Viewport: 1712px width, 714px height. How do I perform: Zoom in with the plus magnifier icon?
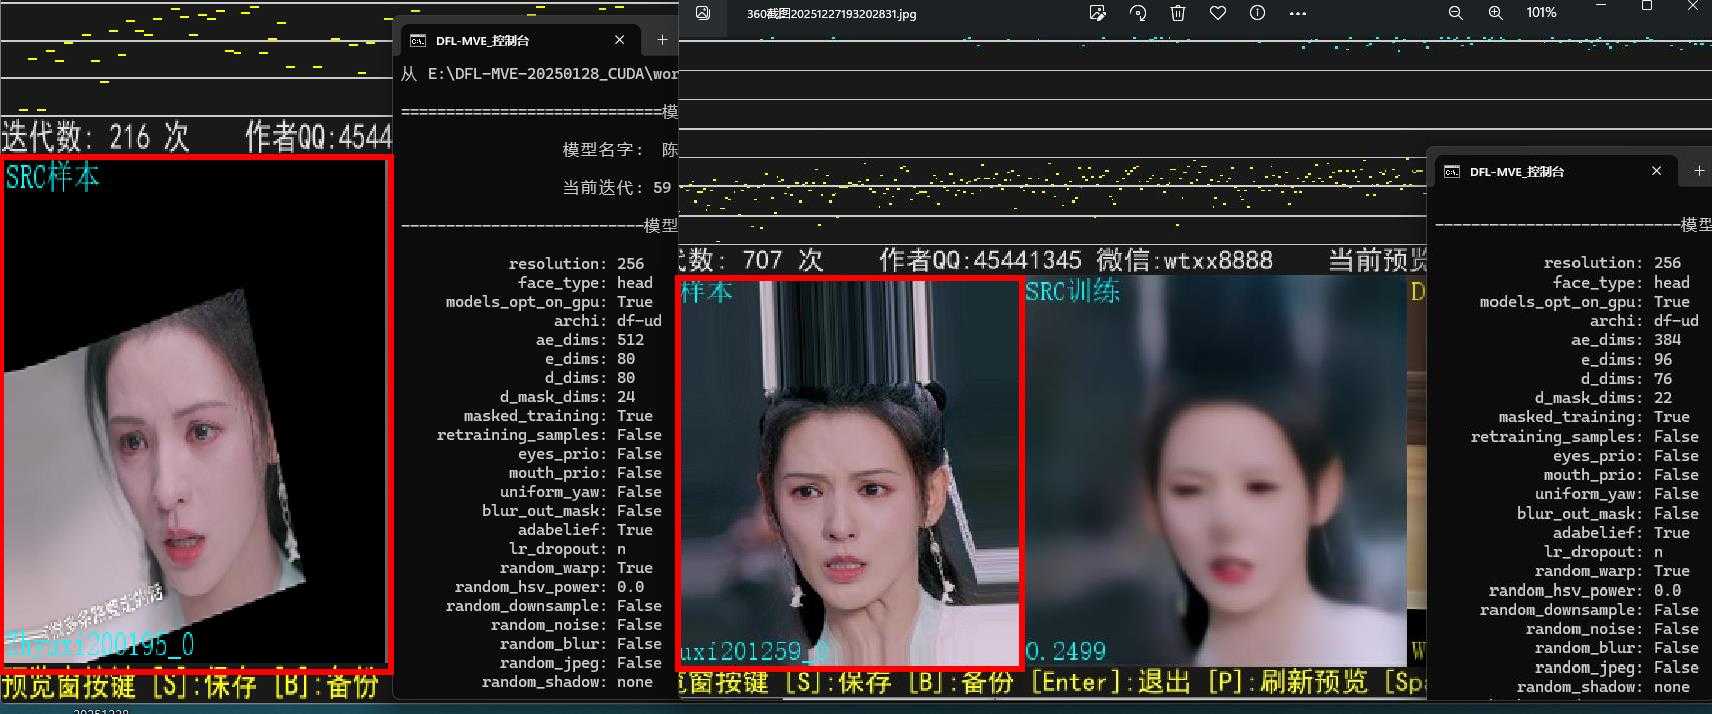click(1495, 13)
